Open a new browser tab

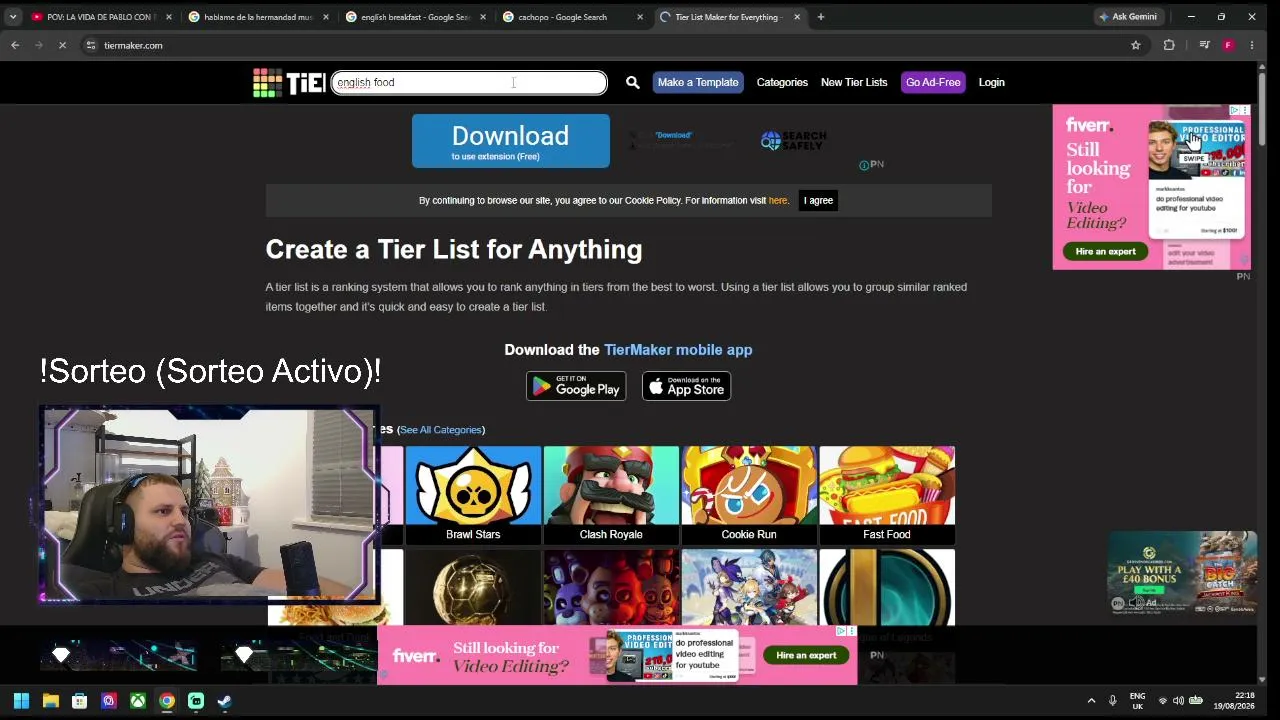pos(821,17)
